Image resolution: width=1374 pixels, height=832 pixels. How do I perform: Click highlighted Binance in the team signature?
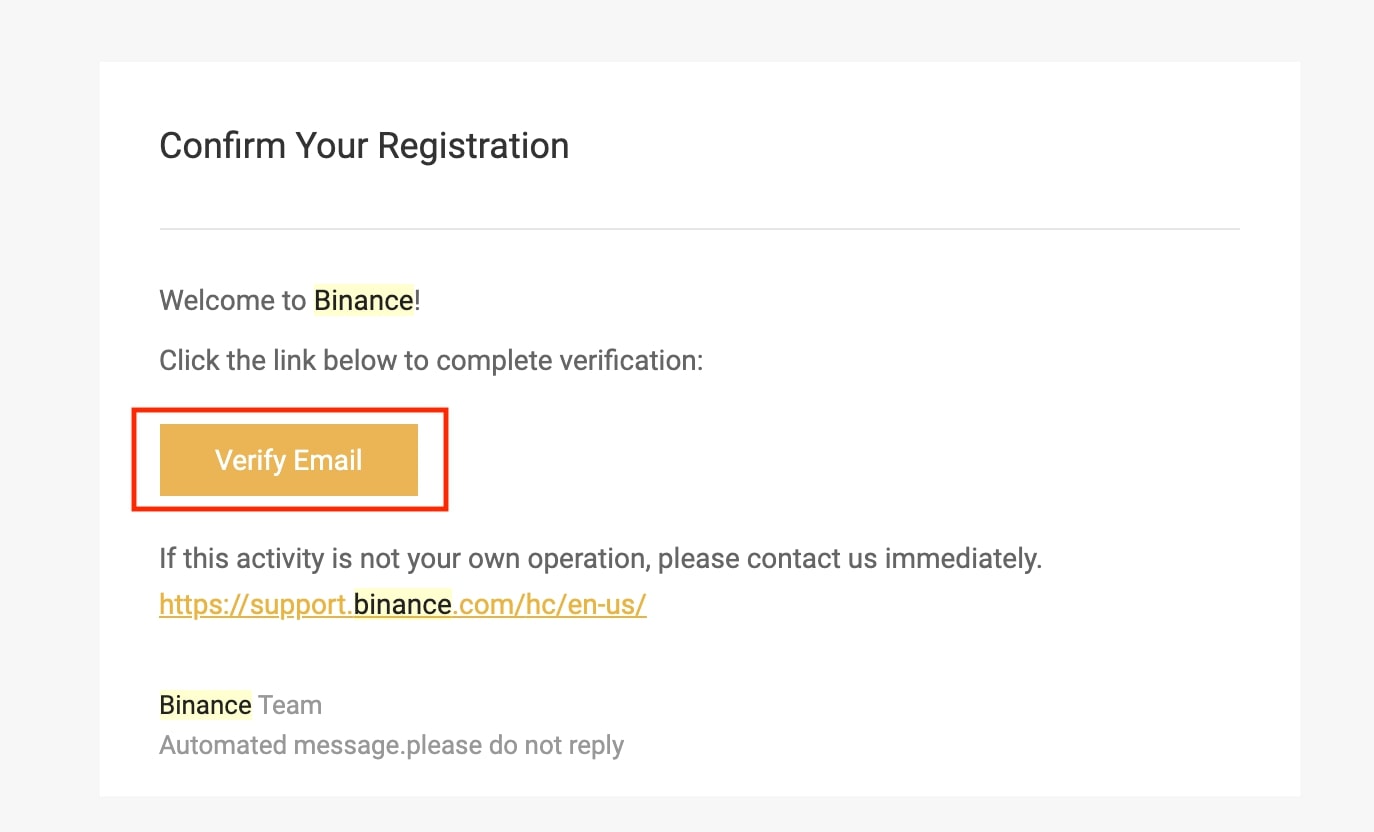tap(206, 705)
